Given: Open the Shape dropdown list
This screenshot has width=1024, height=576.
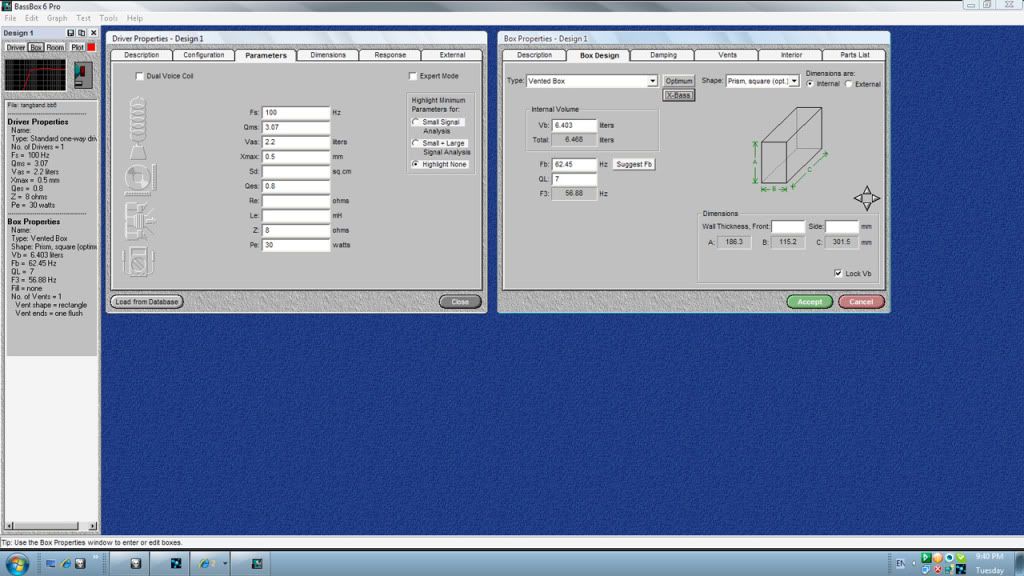Looking at the screenshot, I should pyautogui.click(x=794, y=81).
